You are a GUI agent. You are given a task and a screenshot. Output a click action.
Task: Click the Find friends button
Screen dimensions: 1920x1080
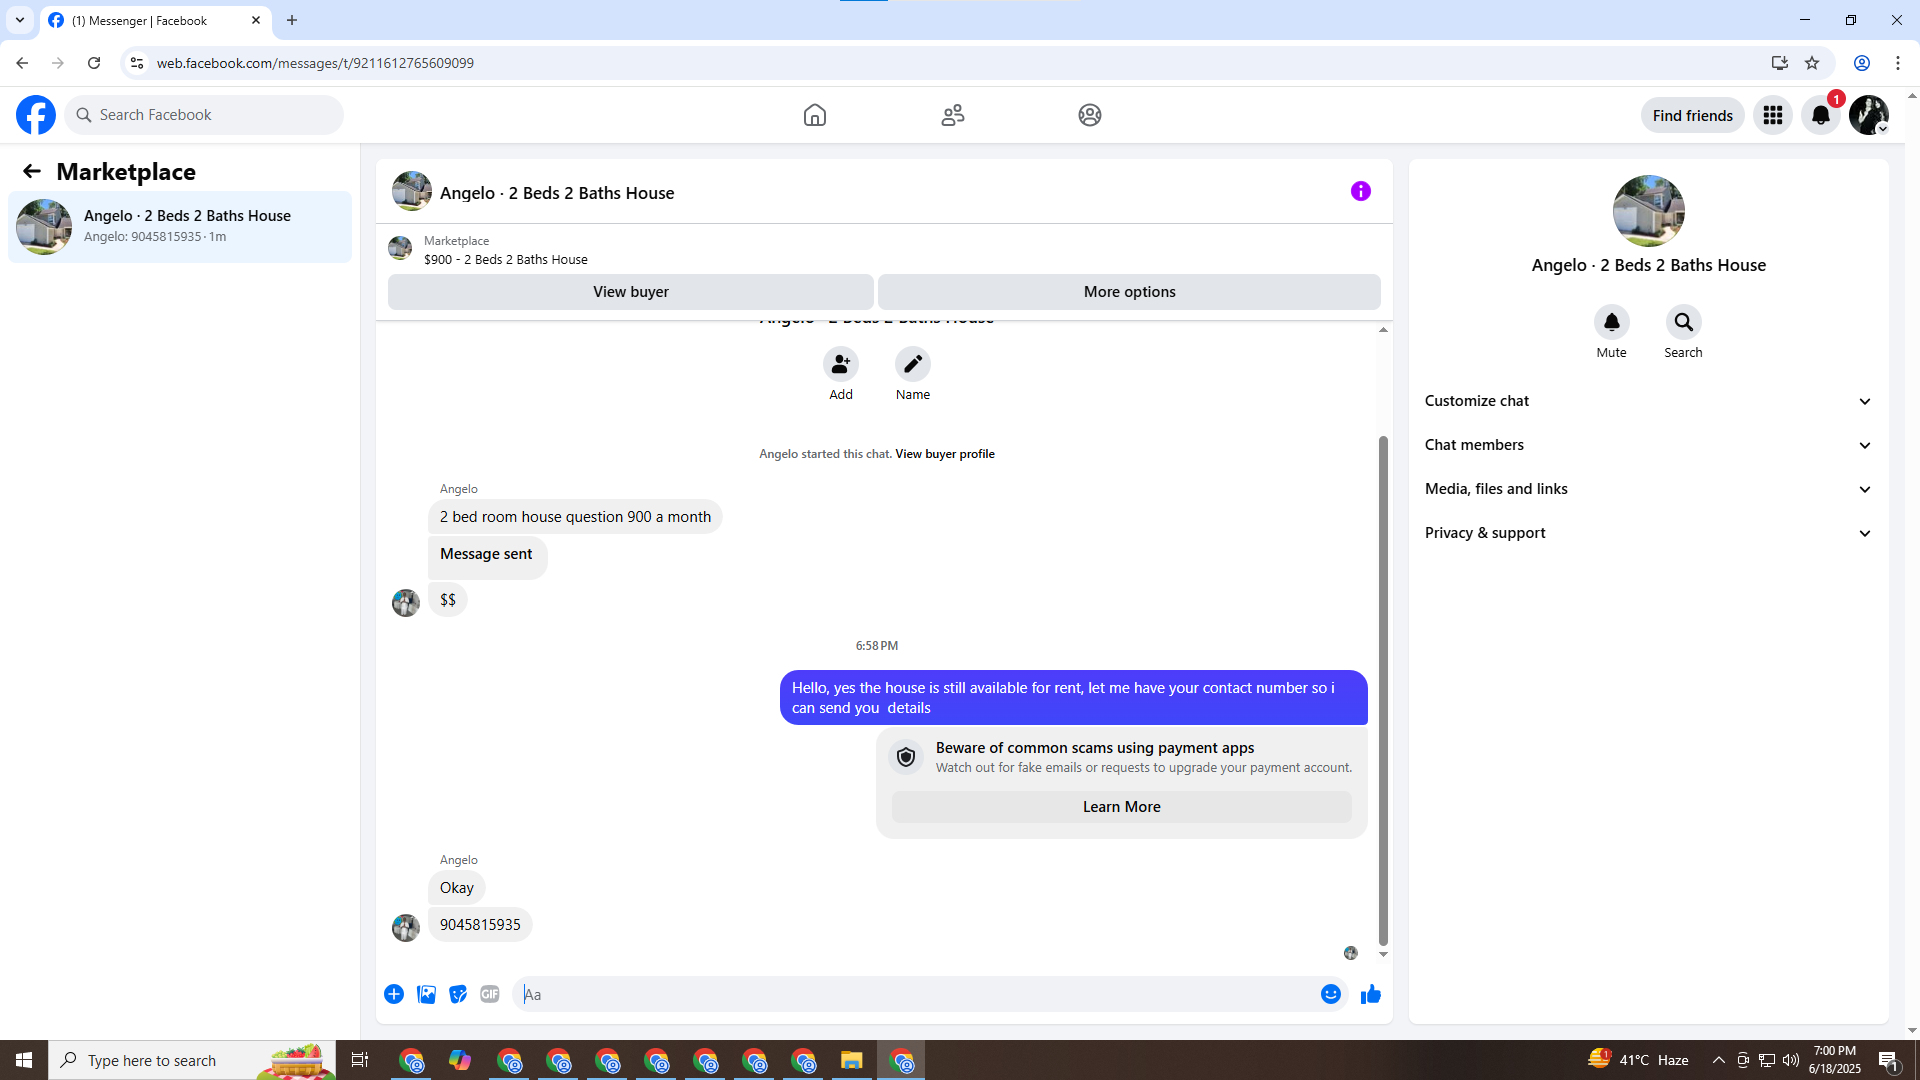coord(1693,115)
